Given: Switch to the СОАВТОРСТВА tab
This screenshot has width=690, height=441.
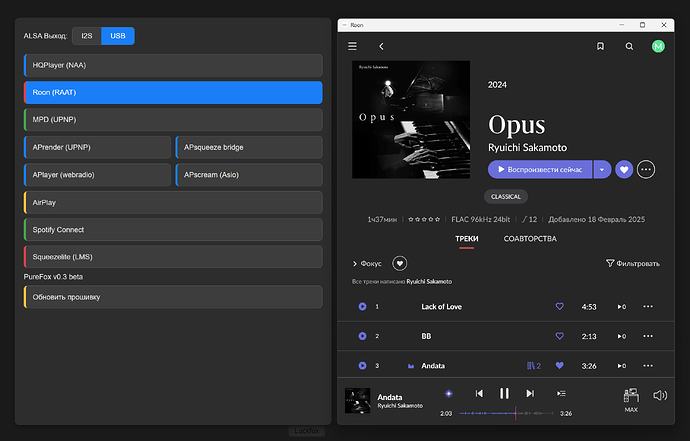Looking at the screenshot, I should tap(530, 239).
